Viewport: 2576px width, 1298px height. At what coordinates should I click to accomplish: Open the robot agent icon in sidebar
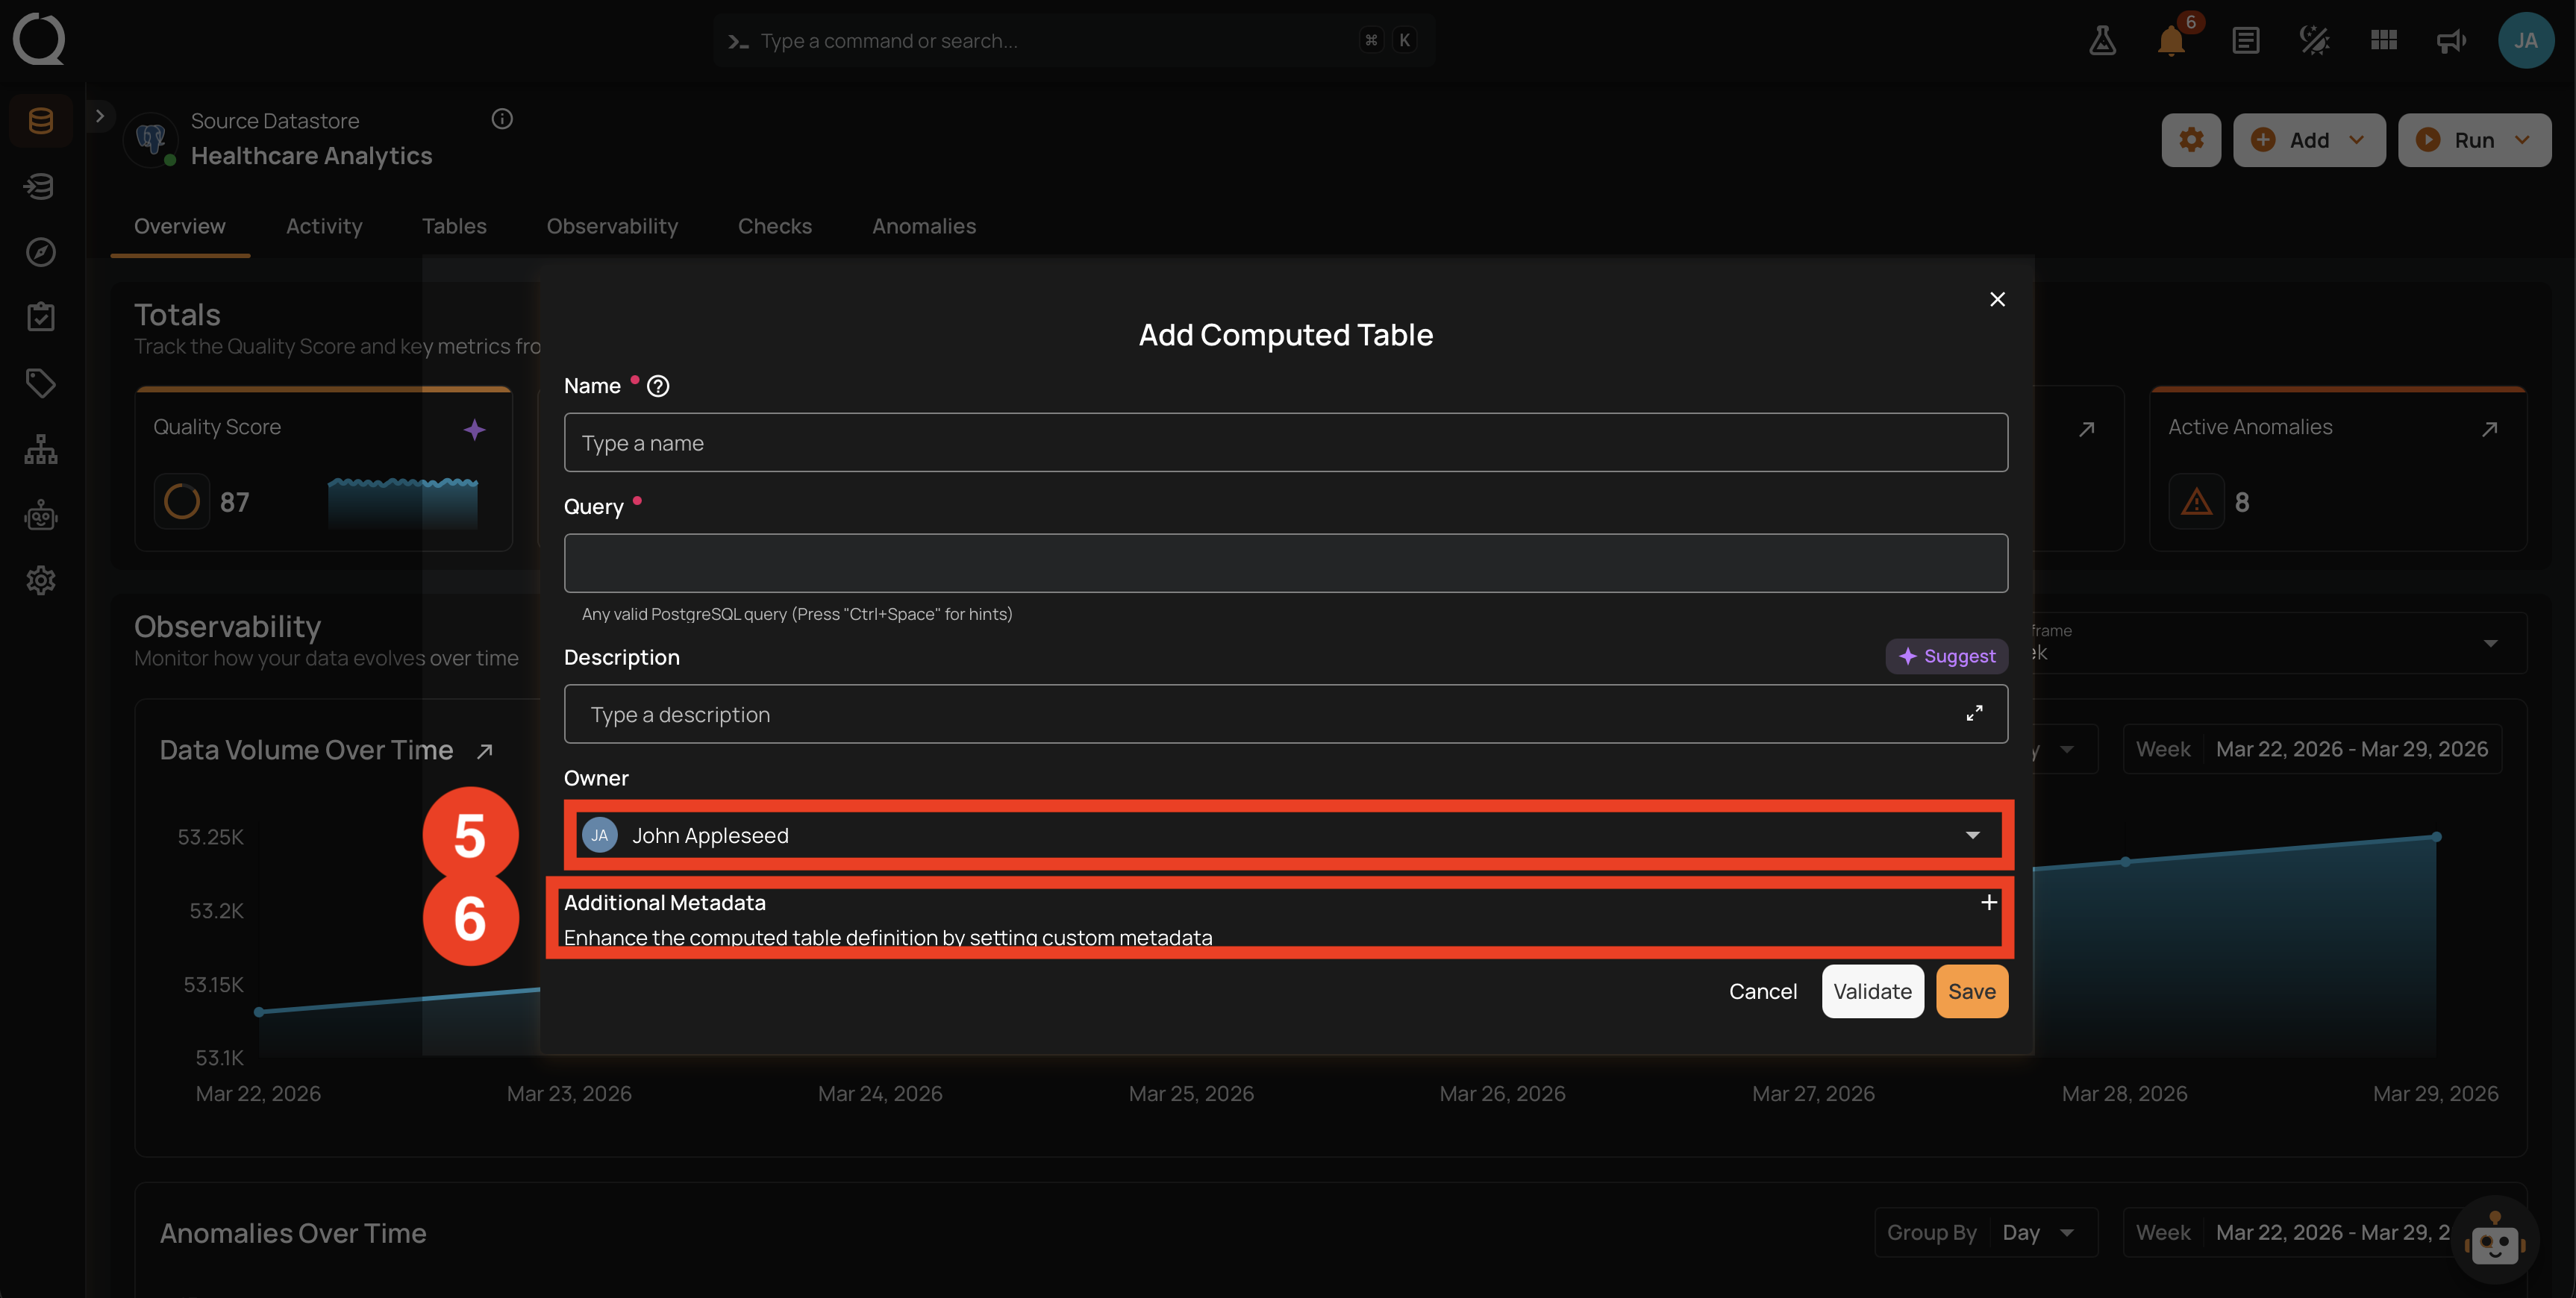[40, 515]
